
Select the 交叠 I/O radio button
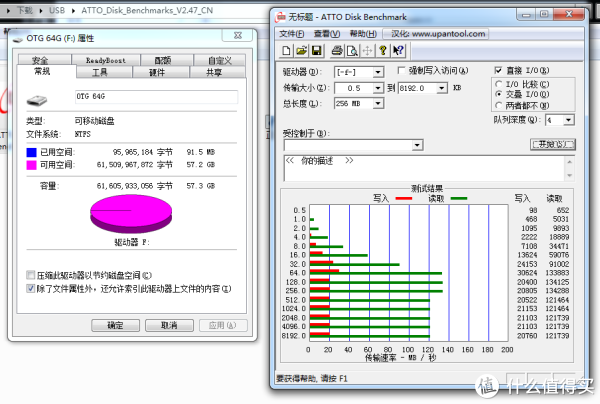tap(498, 94)
